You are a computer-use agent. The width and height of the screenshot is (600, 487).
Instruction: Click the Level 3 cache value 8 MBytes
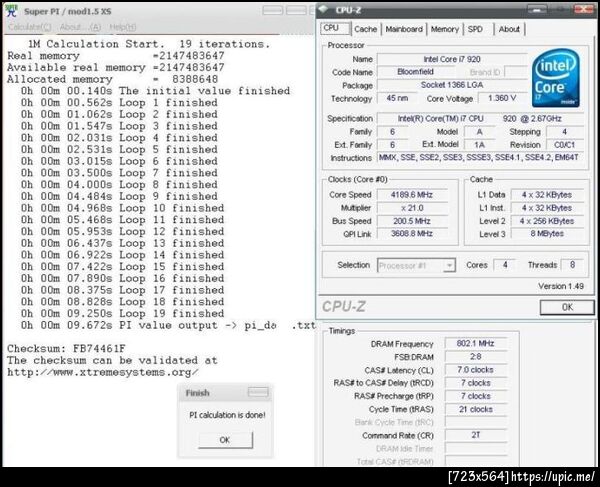click(x=547, y=234)
